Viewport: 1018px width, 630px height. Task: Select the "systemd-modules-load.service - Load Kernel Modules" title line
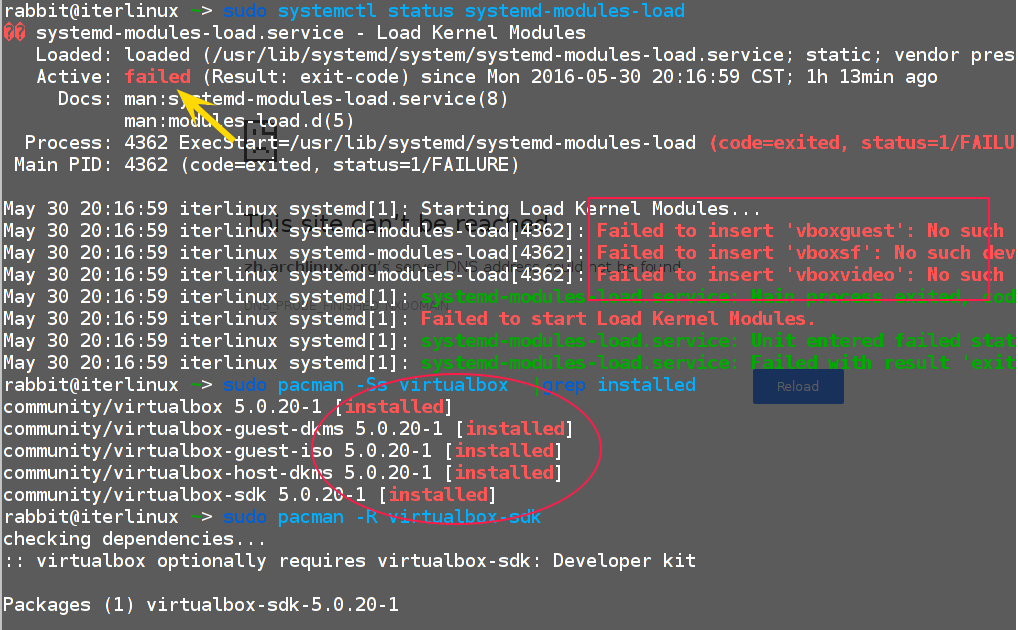click(x=310, y=33)
